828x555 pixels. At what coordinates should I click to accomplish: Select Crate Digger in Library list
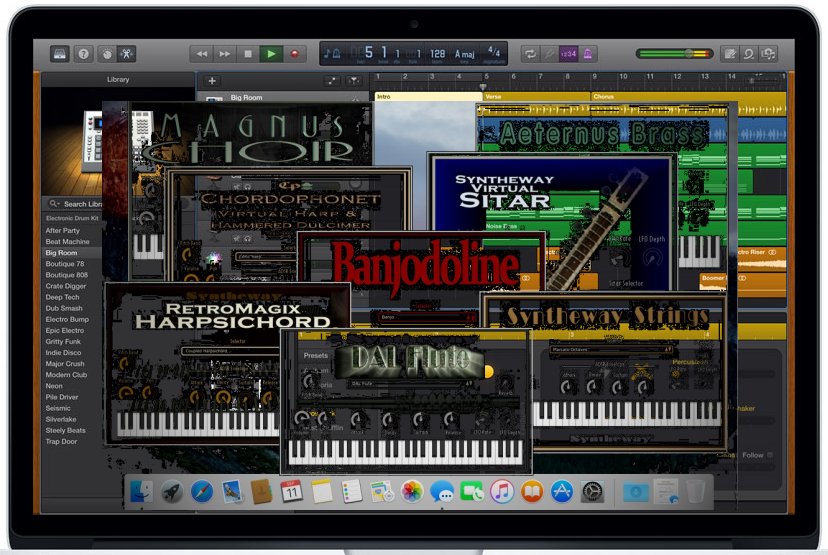pyautogui.click(x=65, y=286)
